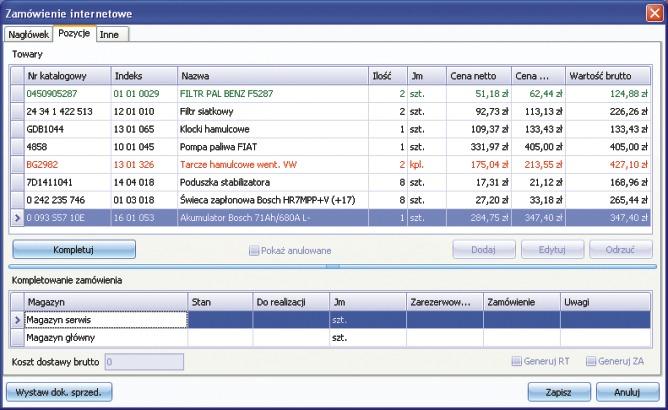Image resolution: width=668 pixels, height=410 pixels.
Task: Select the Tarcze hamulcowe went. VW row
Action: coord(331,165)
